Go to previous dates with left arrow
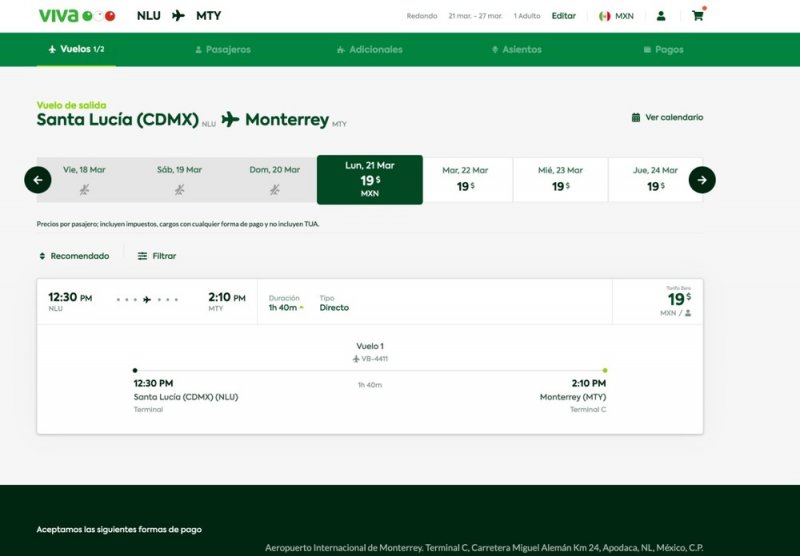 point(38,180)
